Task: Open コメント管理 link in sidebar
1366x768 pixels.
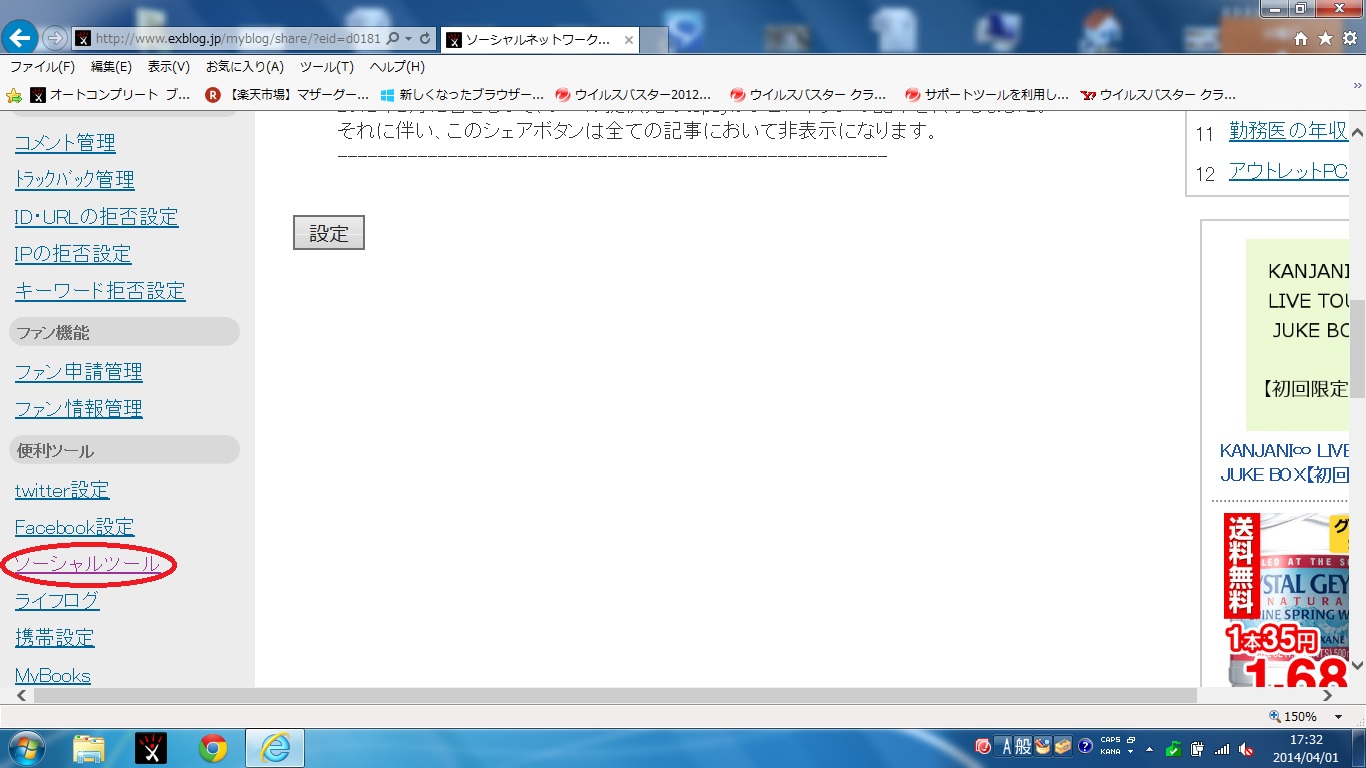Action: coord(65,143)
